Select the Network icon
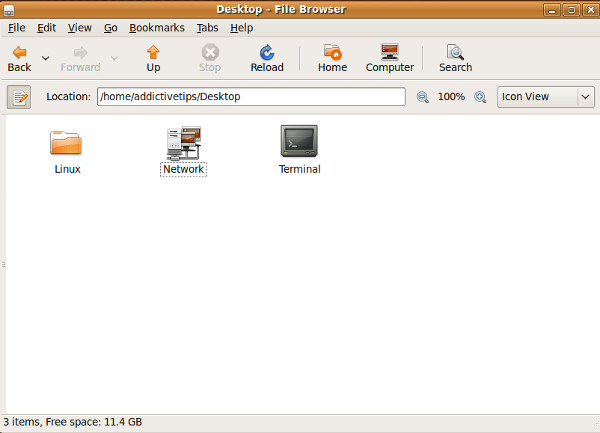 click(184, 143)
